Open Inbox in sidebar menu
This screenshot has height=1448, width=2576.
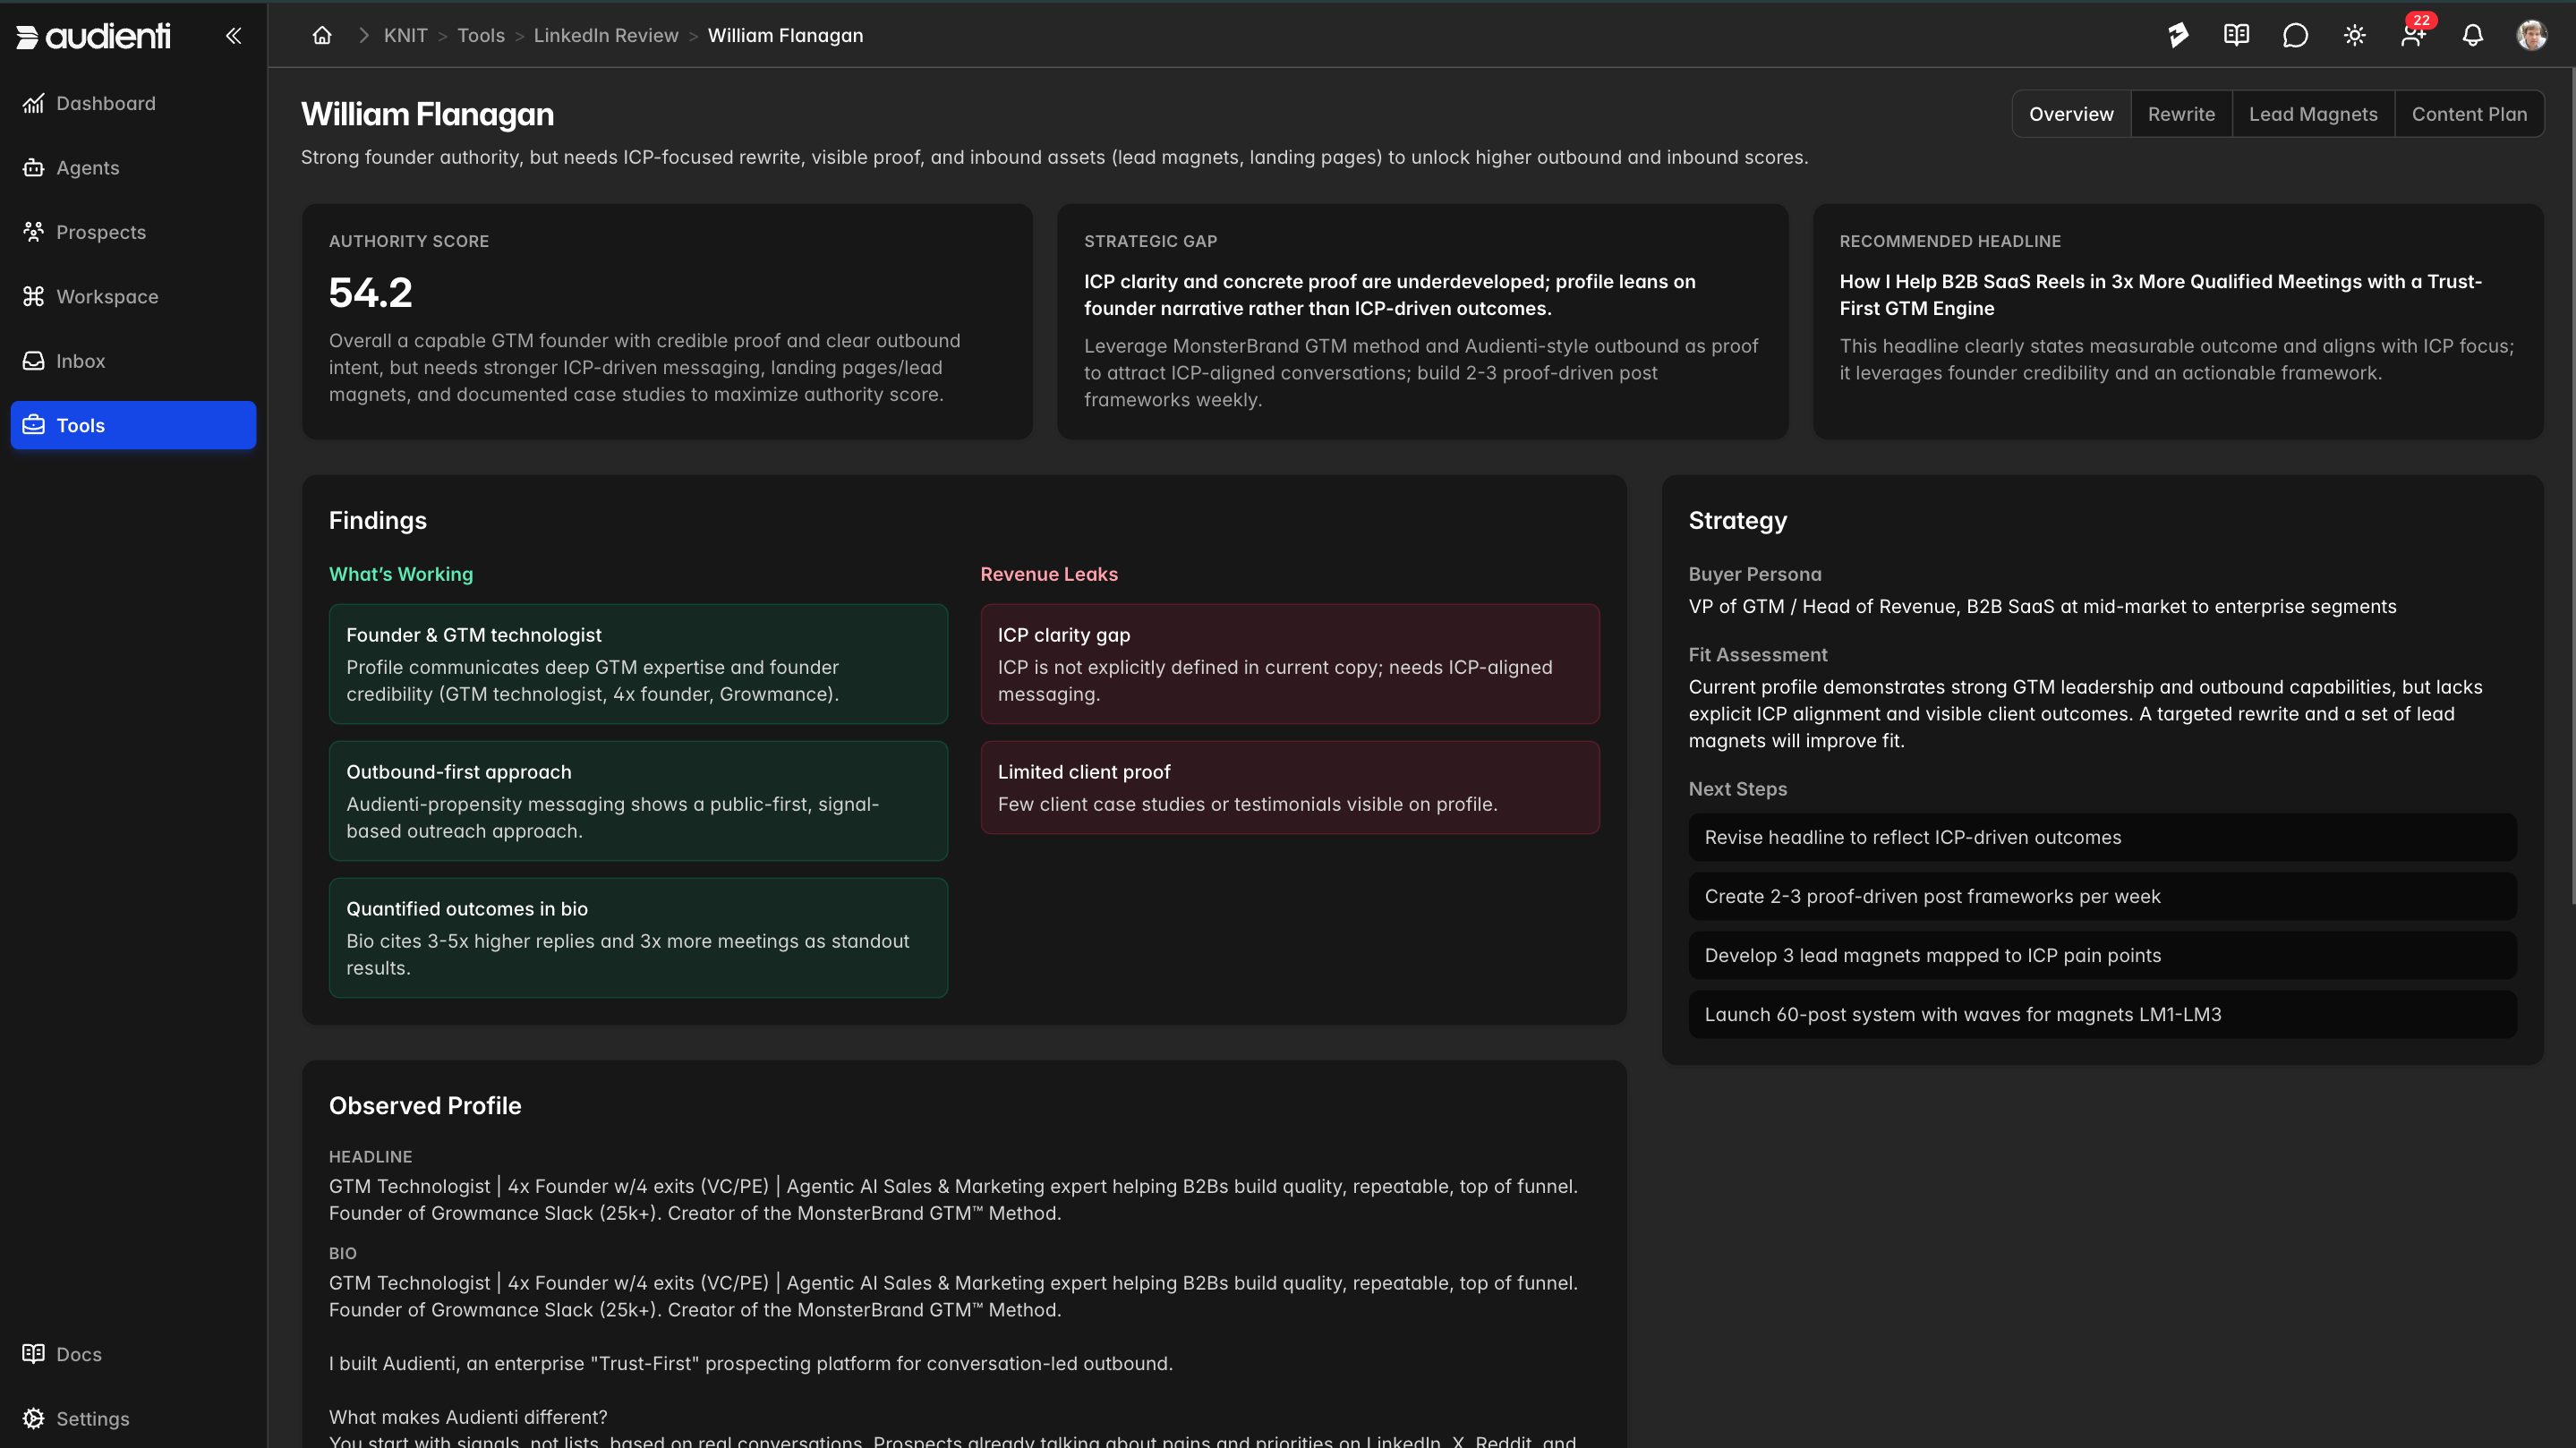pyautogui.click(x=133, y=361)
